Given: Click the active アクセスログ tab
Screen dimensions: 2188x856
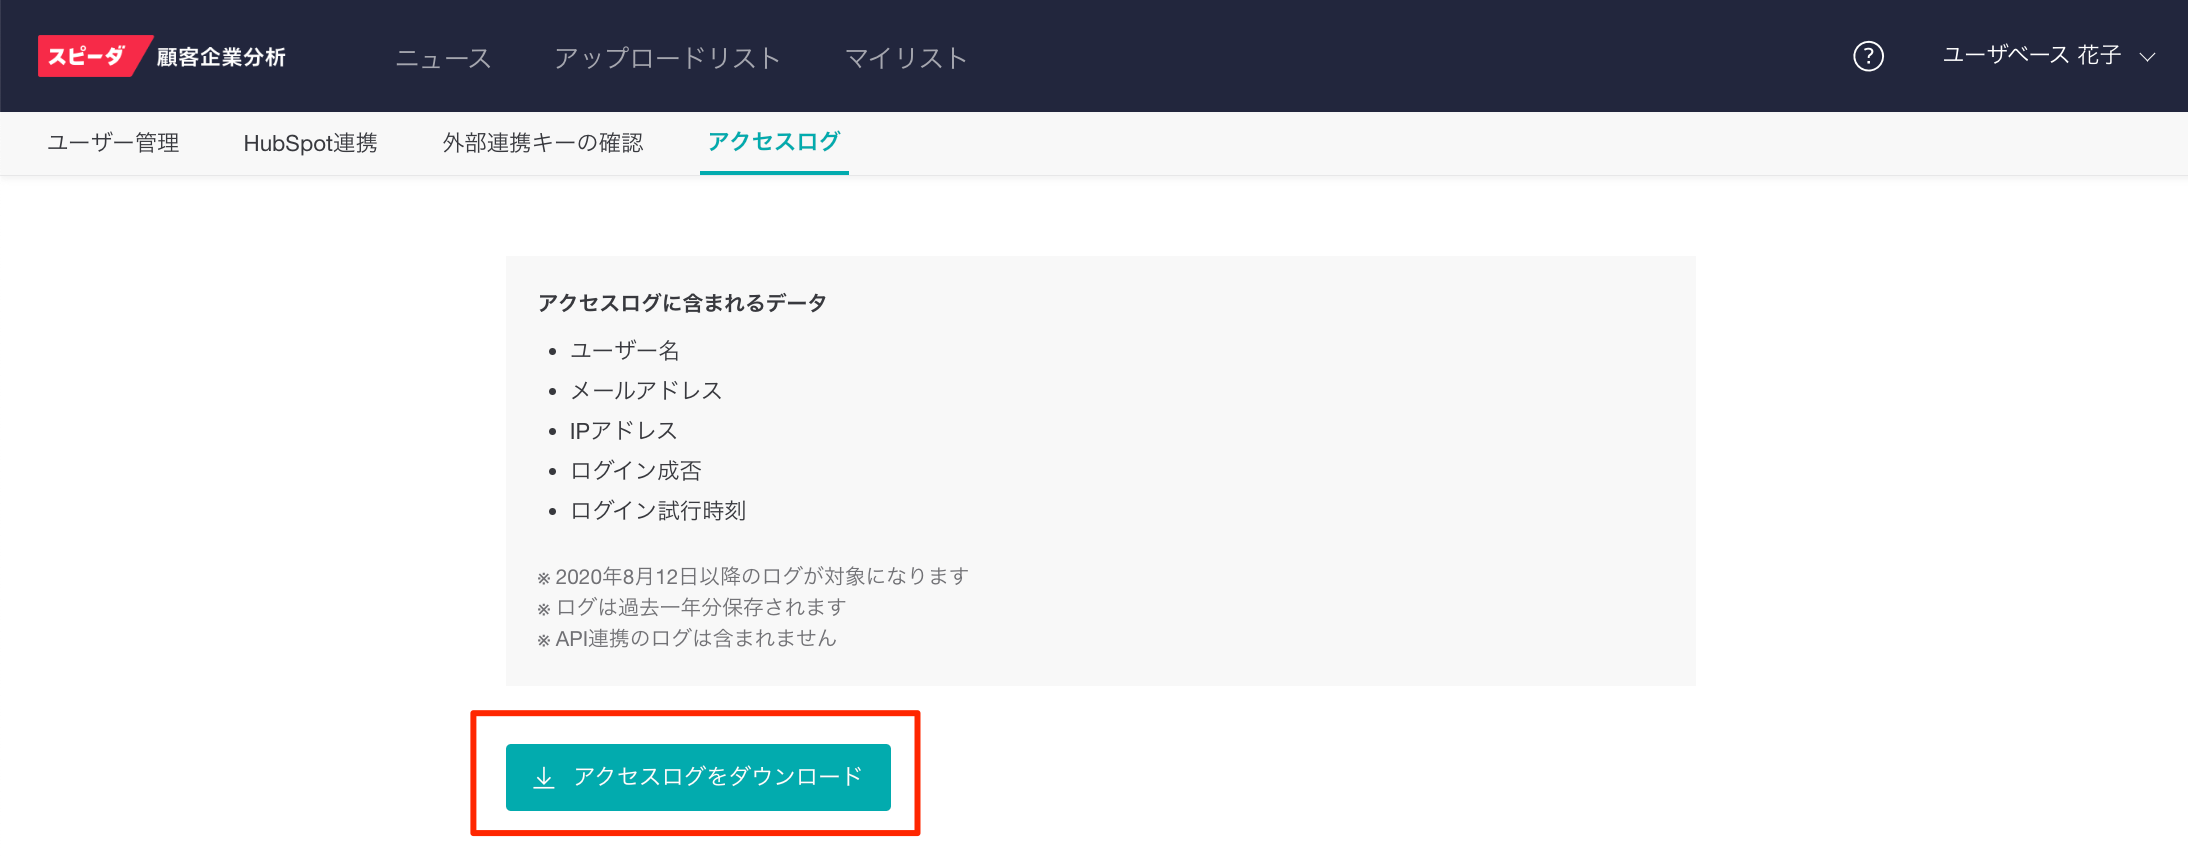Looking at the screenshot, I should 774,142.
